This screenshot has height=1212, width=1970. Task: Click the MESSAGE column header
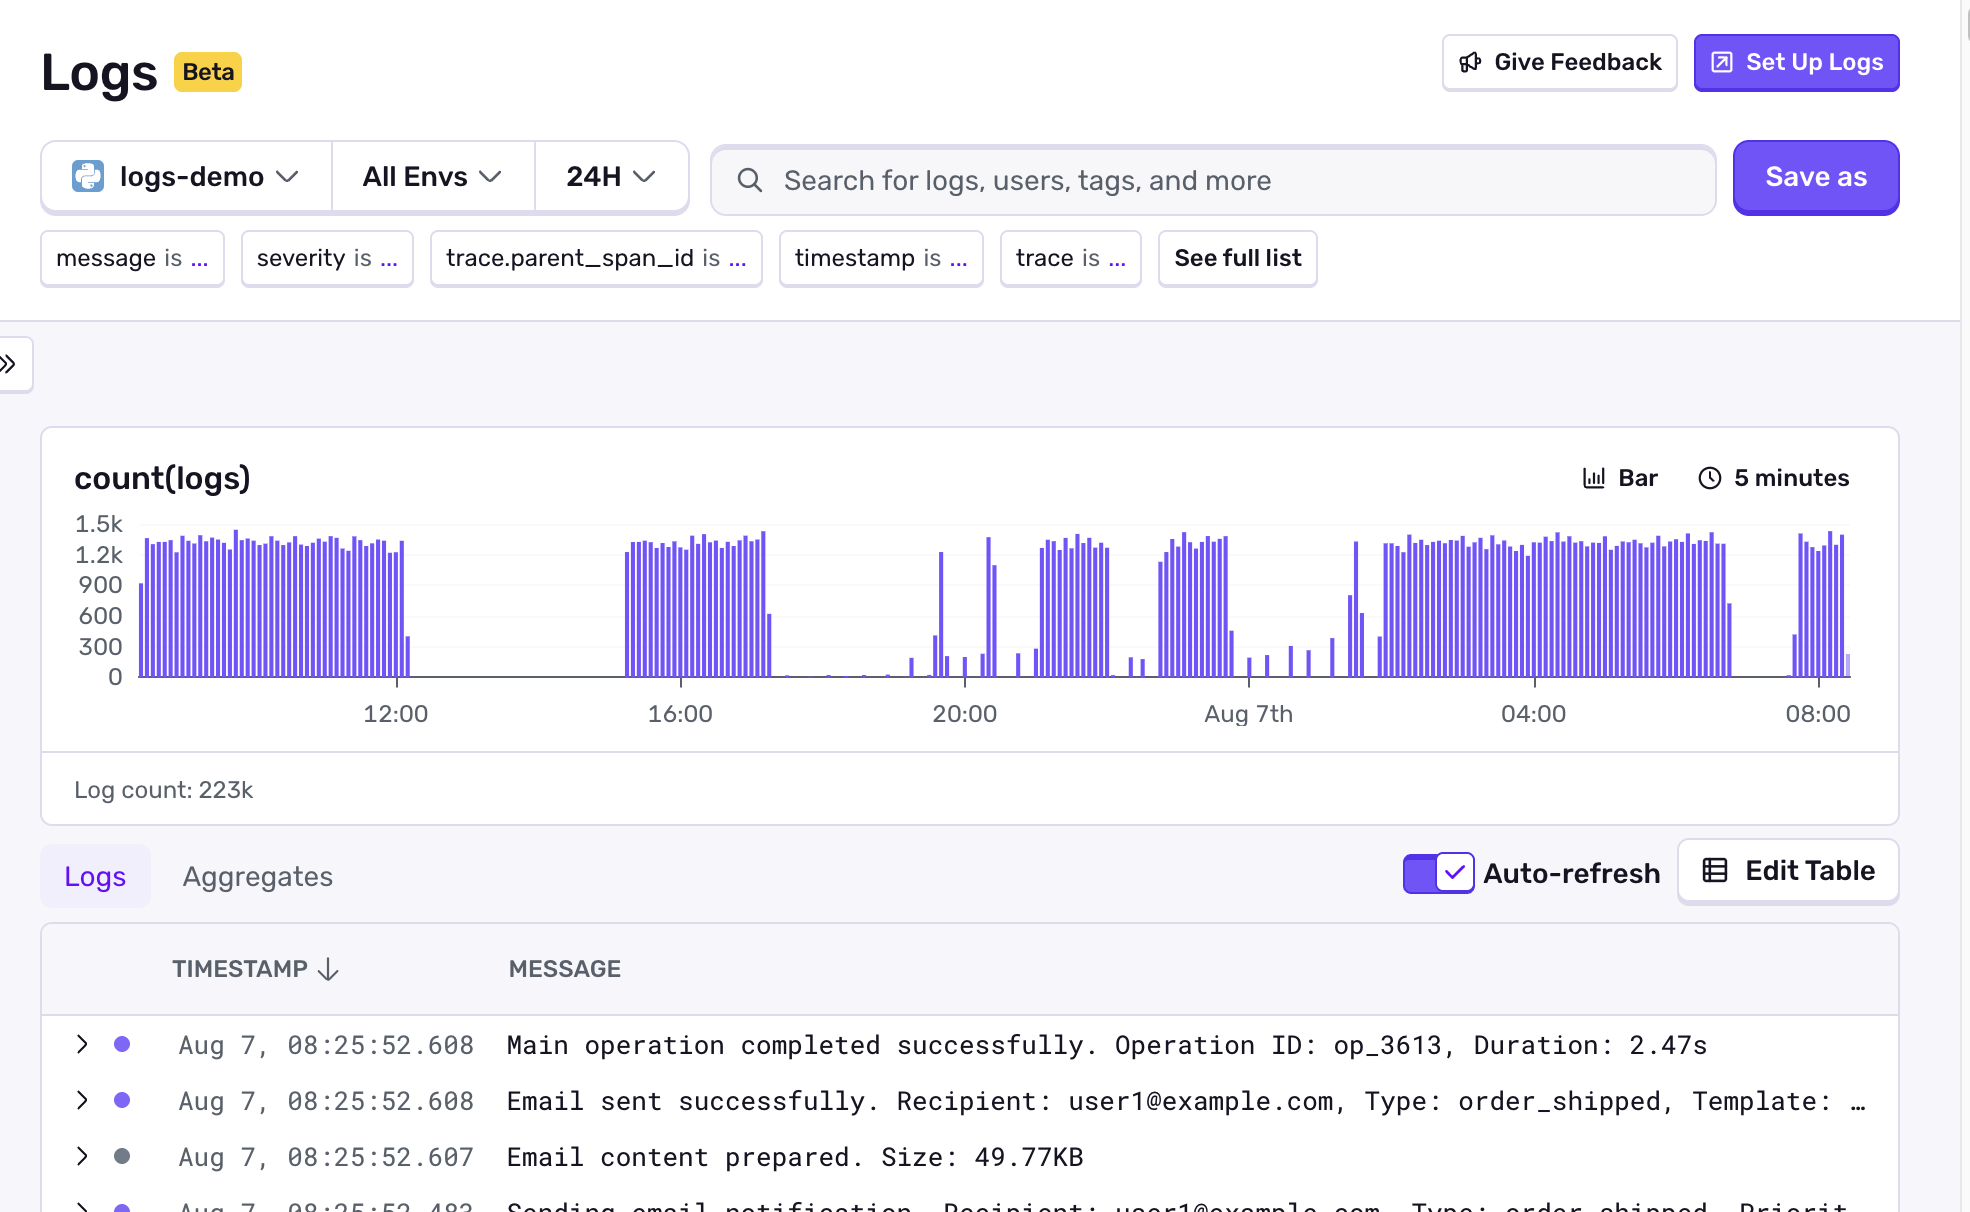(565, 969)
